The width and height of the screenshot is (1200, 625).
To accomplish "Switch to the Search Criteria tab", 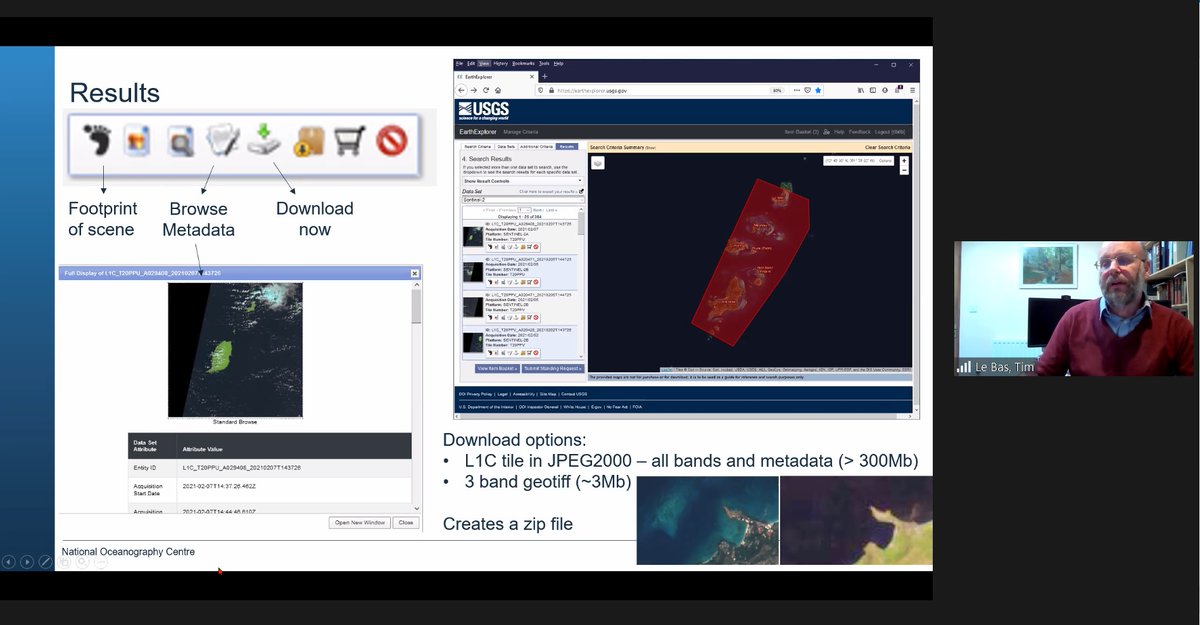I will 477,146.
